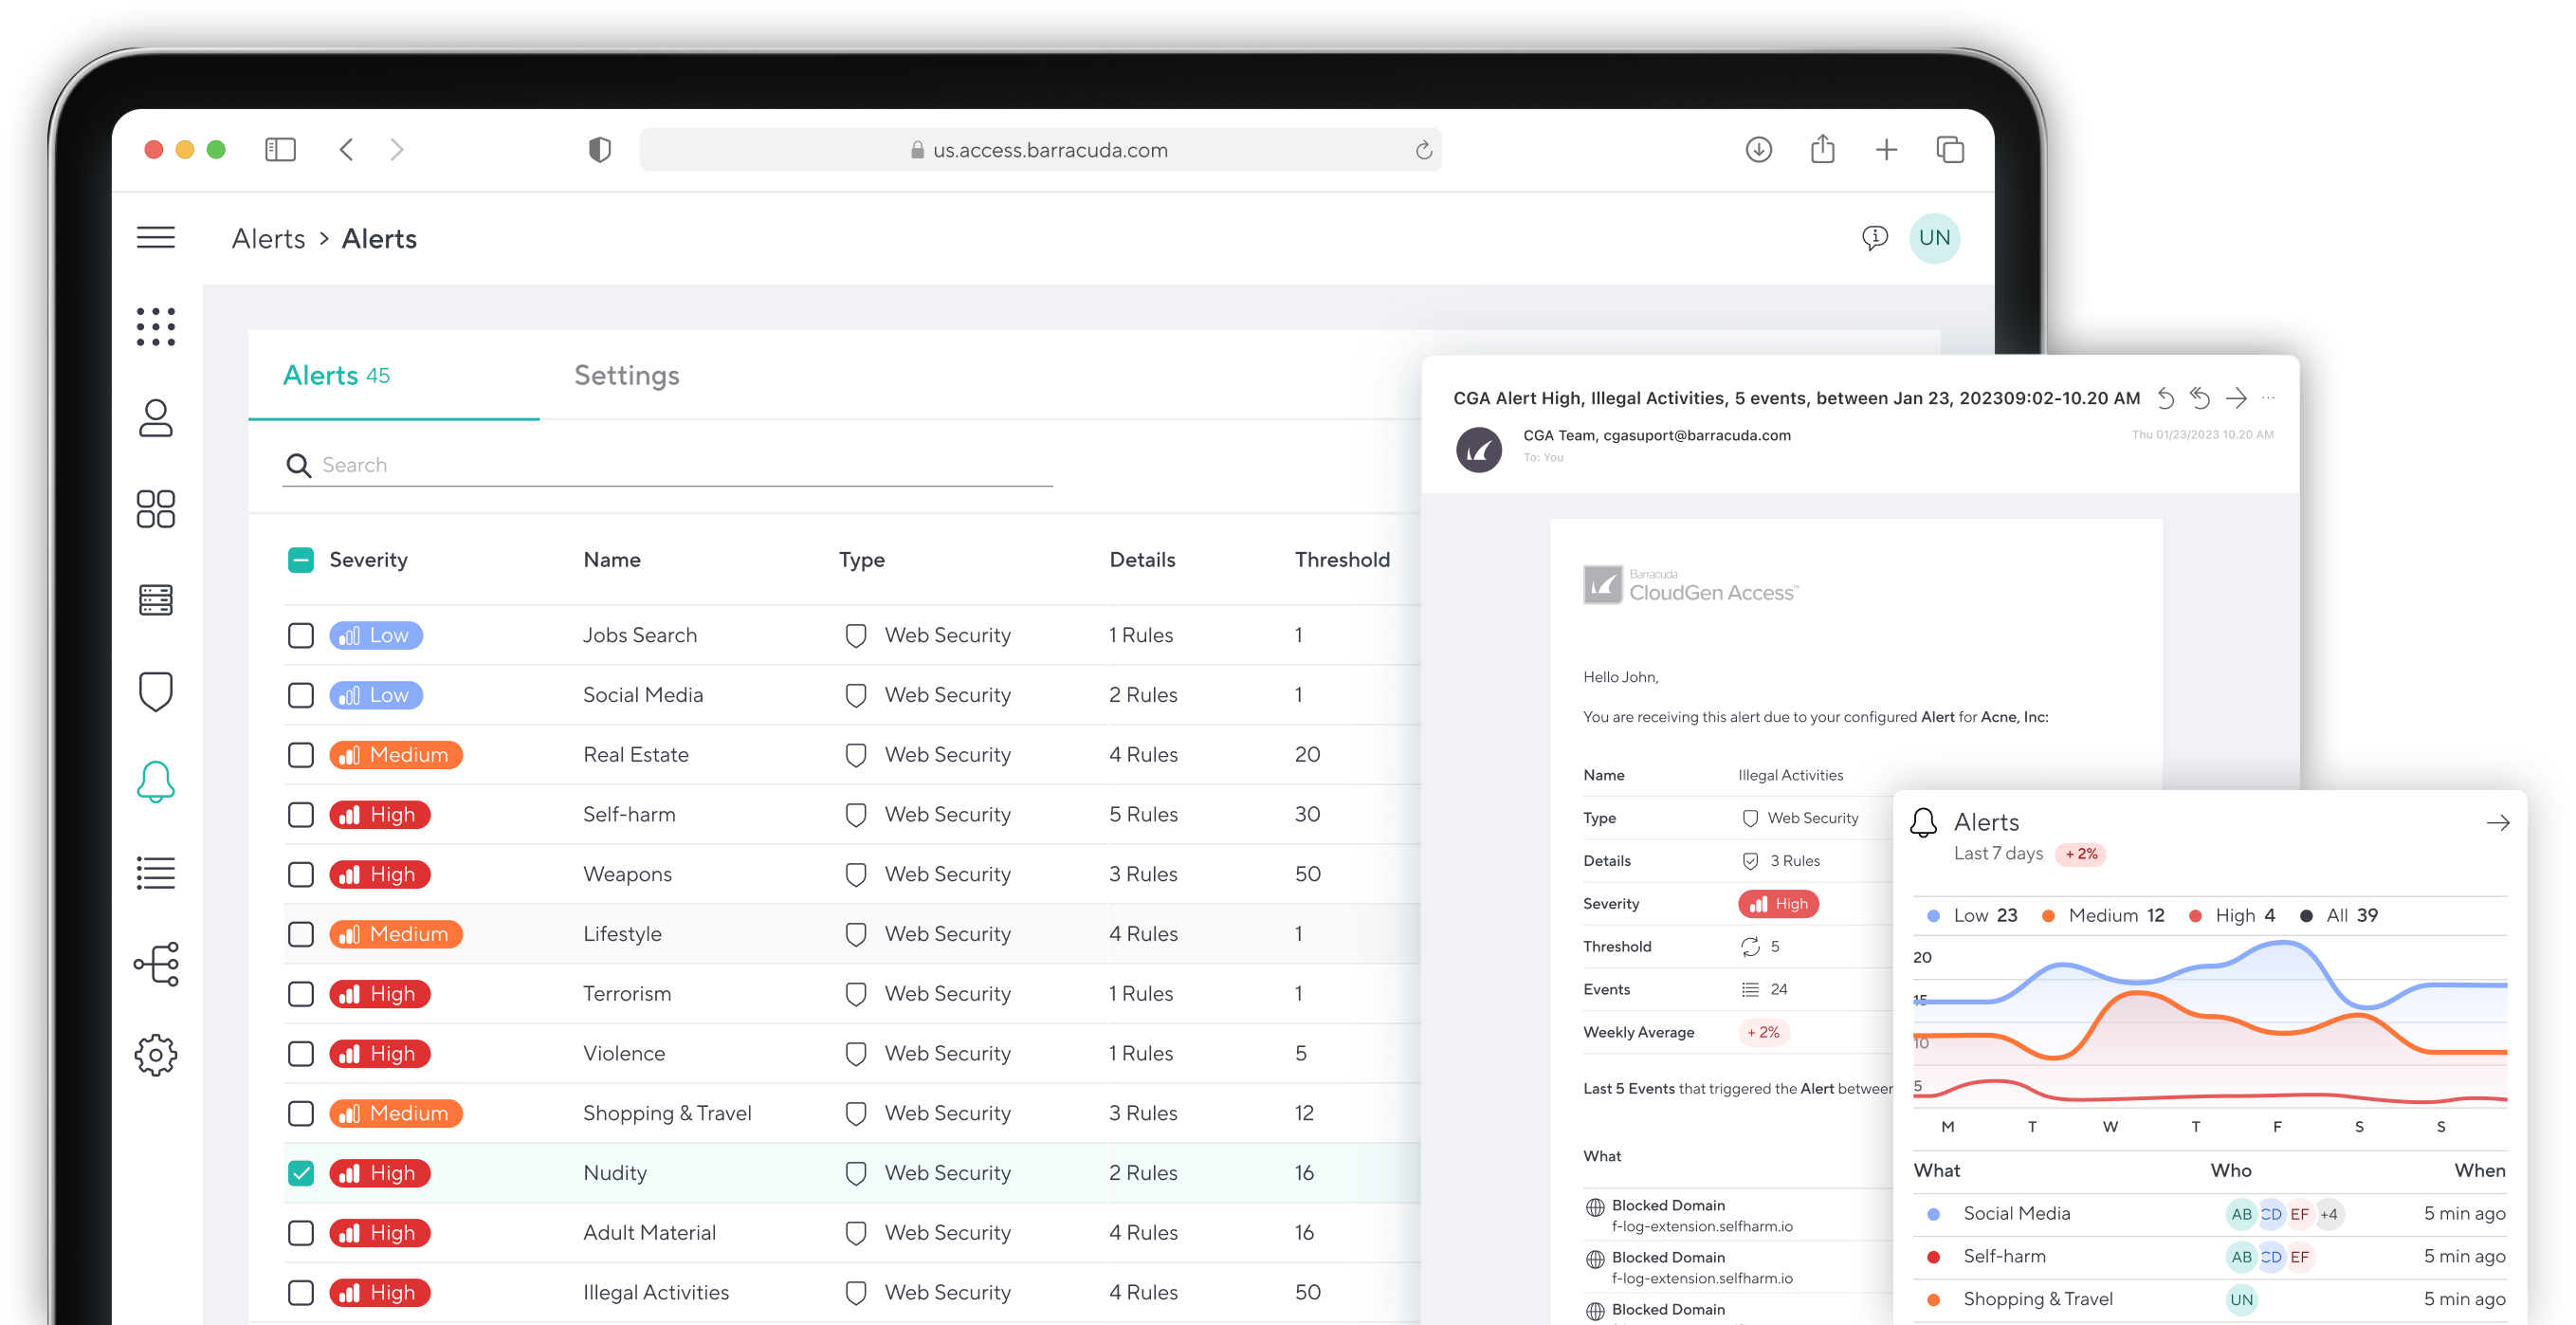Uncheck the Nudity row checkbox

pyautogui.click(x=301, y=1173)
